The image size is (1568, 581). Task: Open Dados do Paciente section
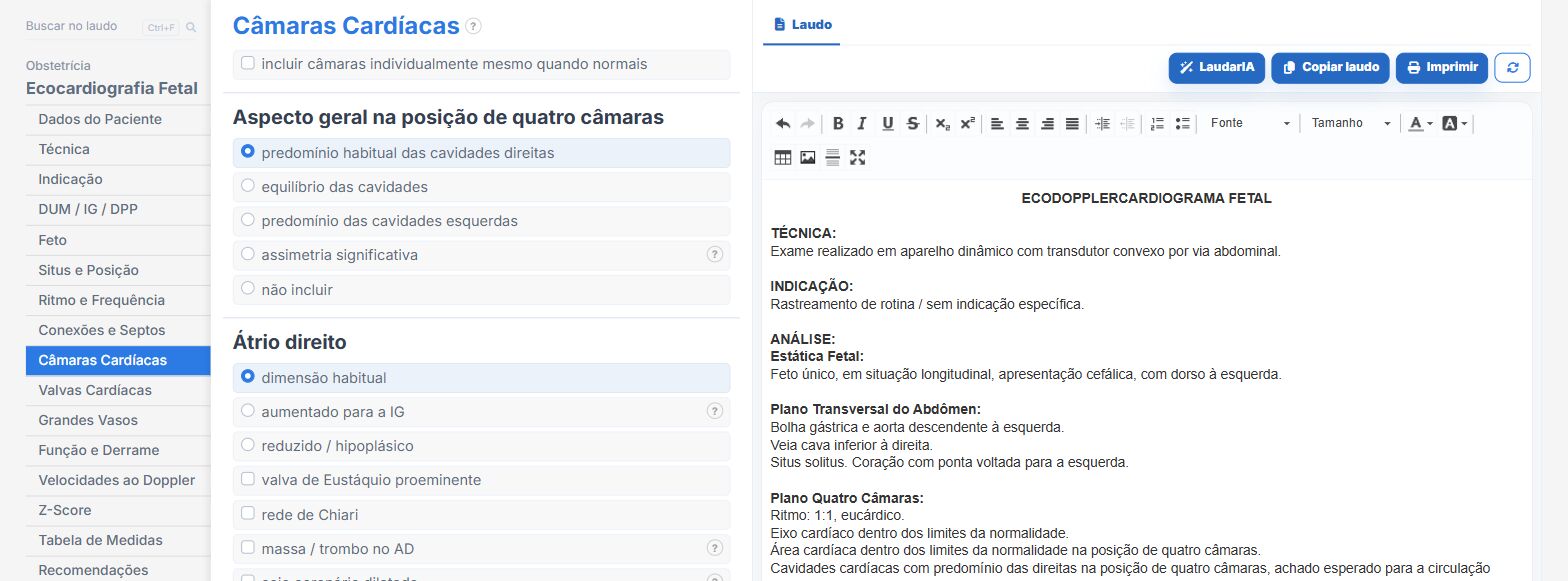(x=118, y=119)
